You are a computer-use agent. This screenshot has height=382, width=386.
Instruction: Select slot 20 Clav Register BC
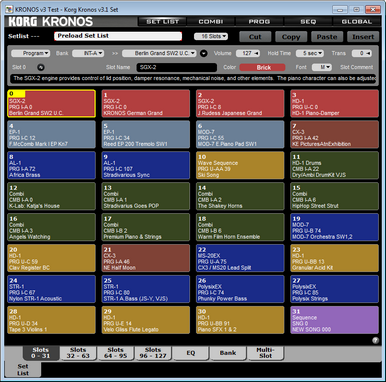pyautogui.click(x=52, y=259)
